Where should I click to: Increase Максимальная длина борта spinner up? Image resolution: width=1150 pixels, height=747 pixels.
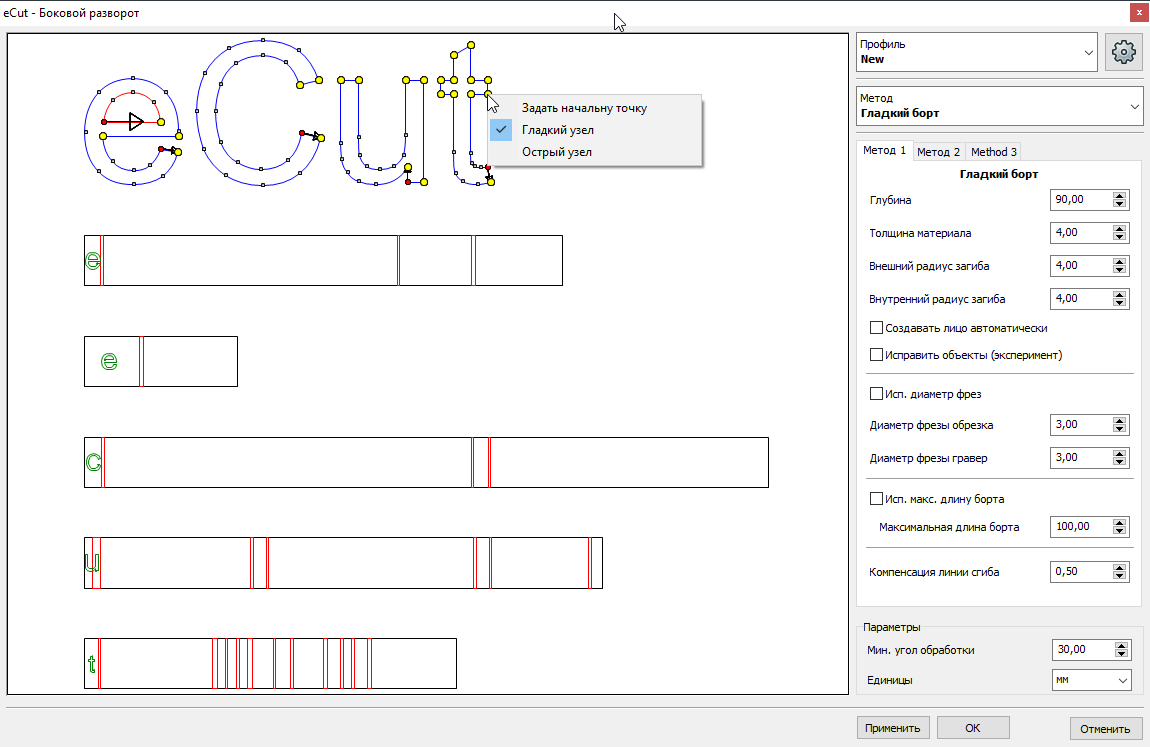click(1119, 522)
